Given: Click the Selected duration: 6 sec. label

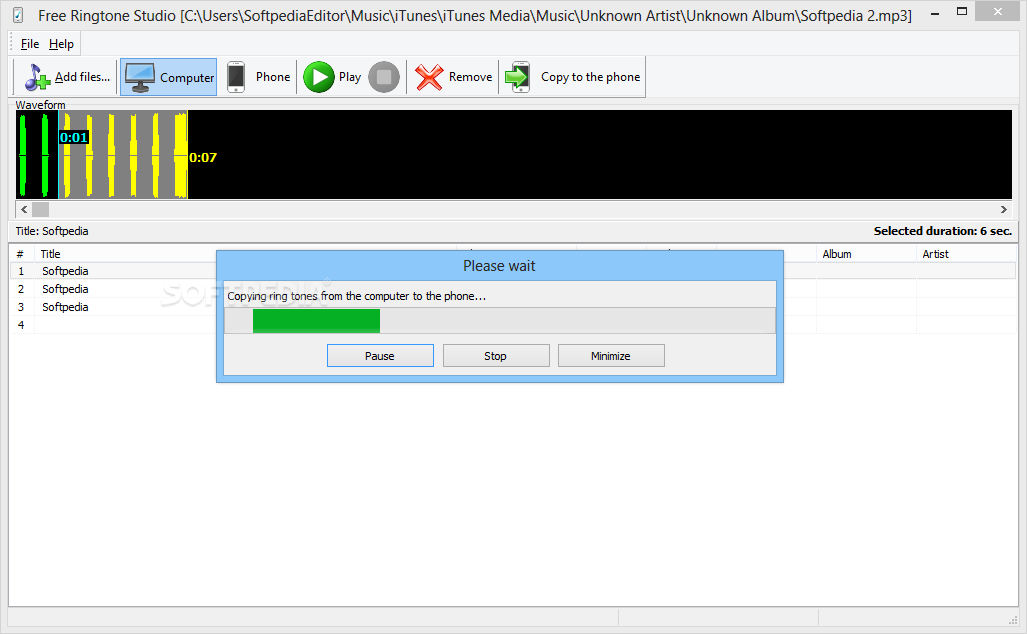Looking at the screenshot, I should click(943, 231).
